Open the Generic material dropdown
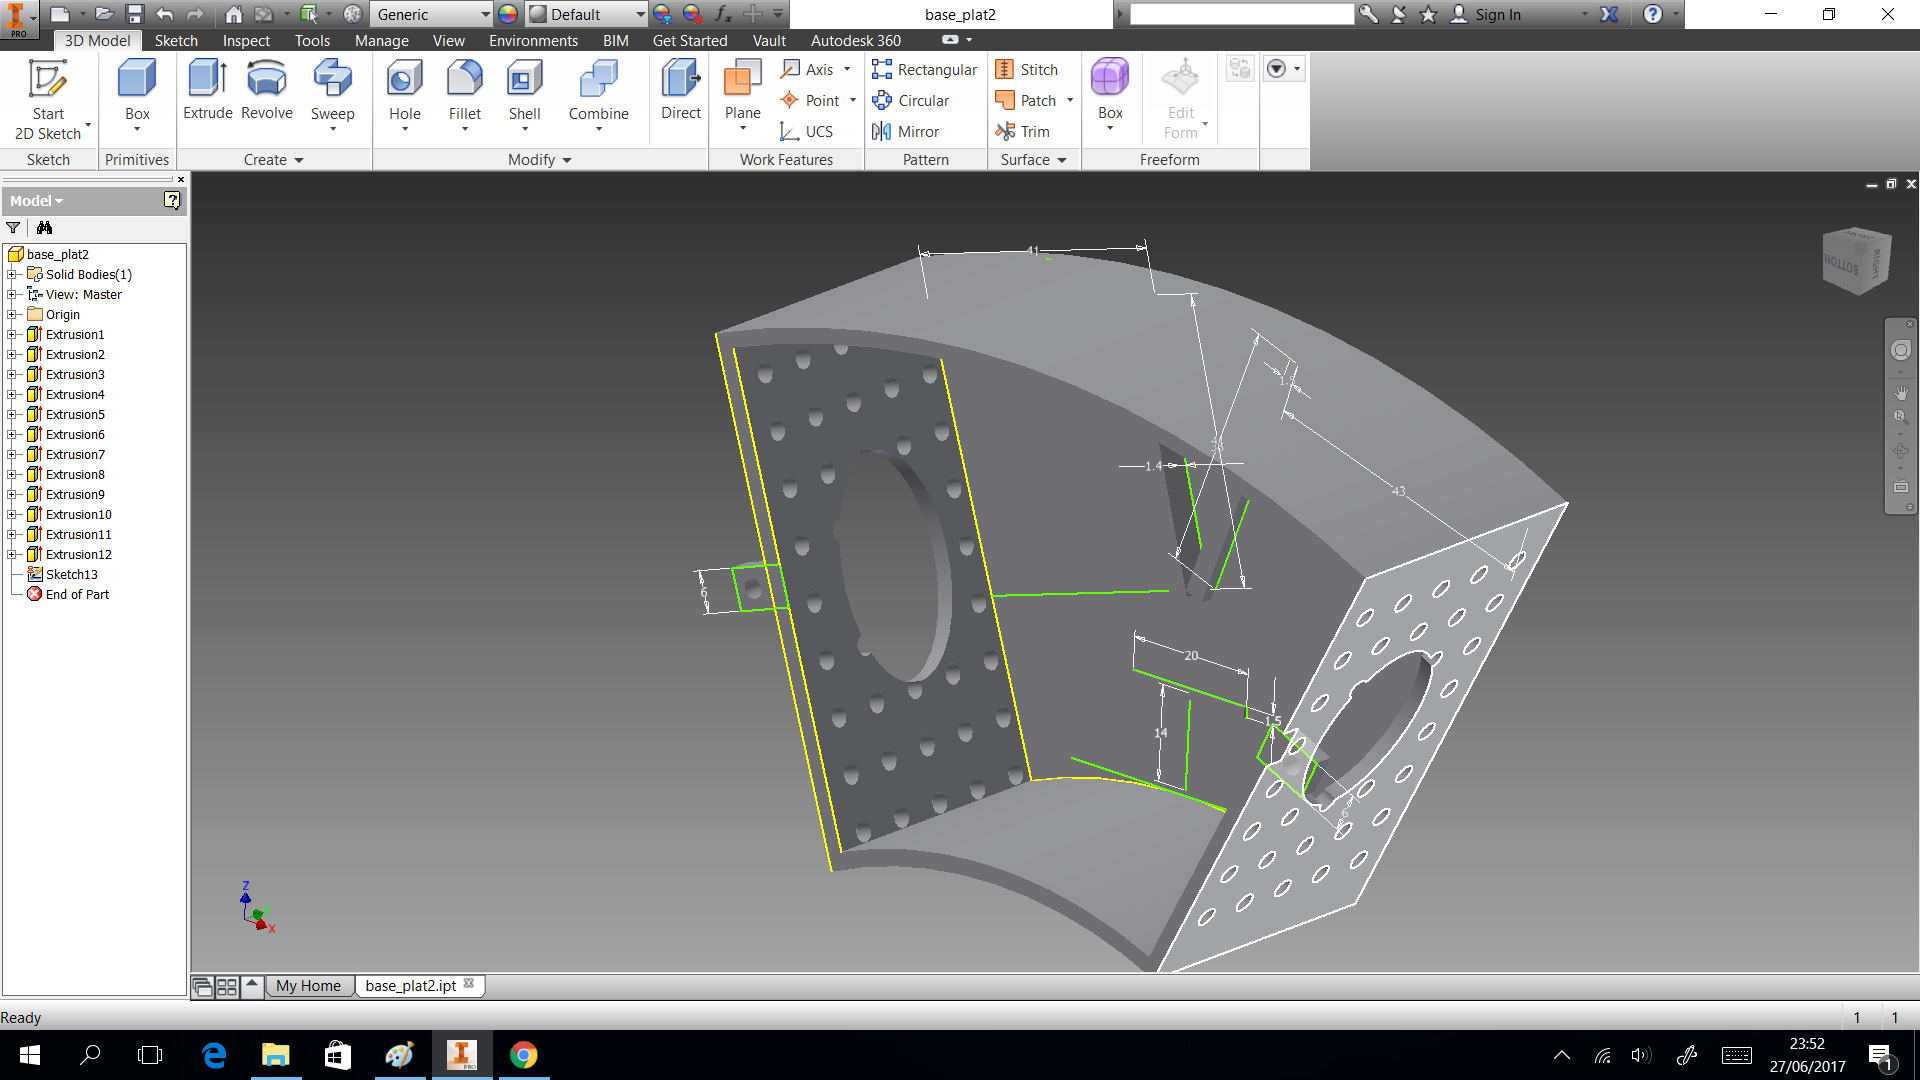This screenshot has height=1080, width=1920. [485, 14]
